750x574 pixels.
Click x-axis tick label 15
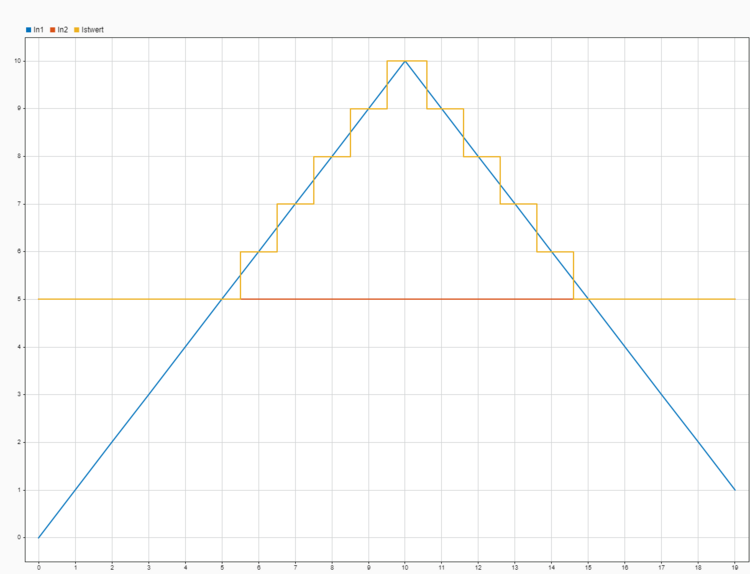[588, 568]
